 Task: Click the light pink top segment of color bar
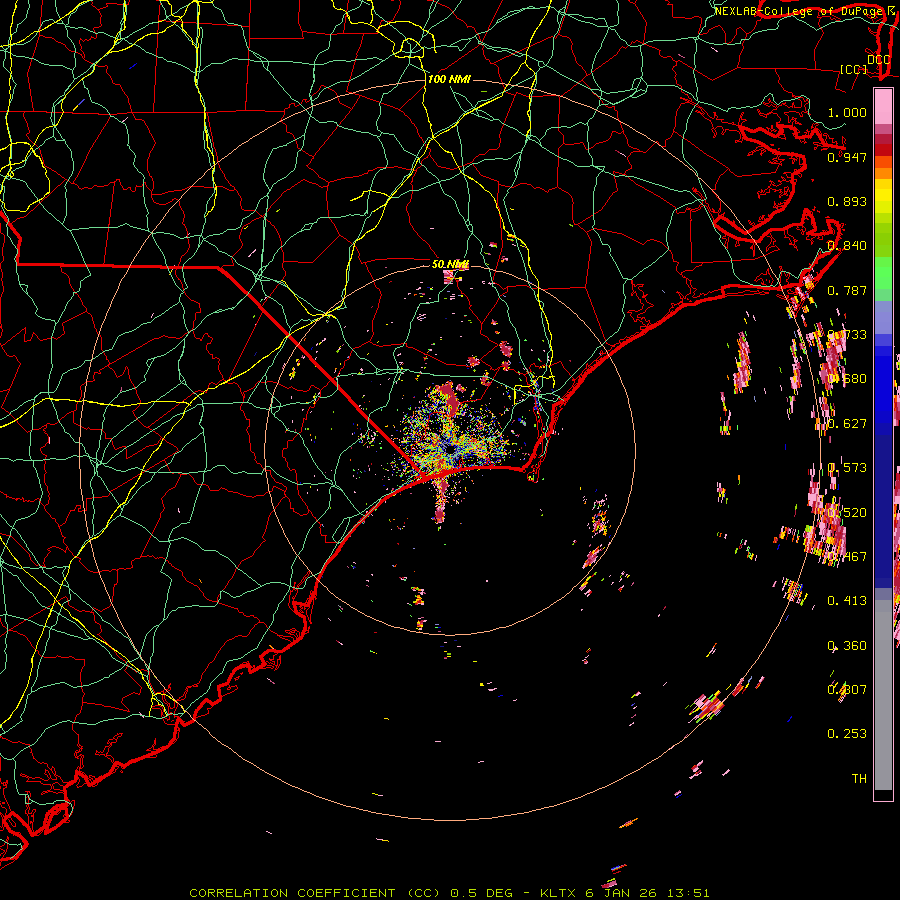click(883, 107)
